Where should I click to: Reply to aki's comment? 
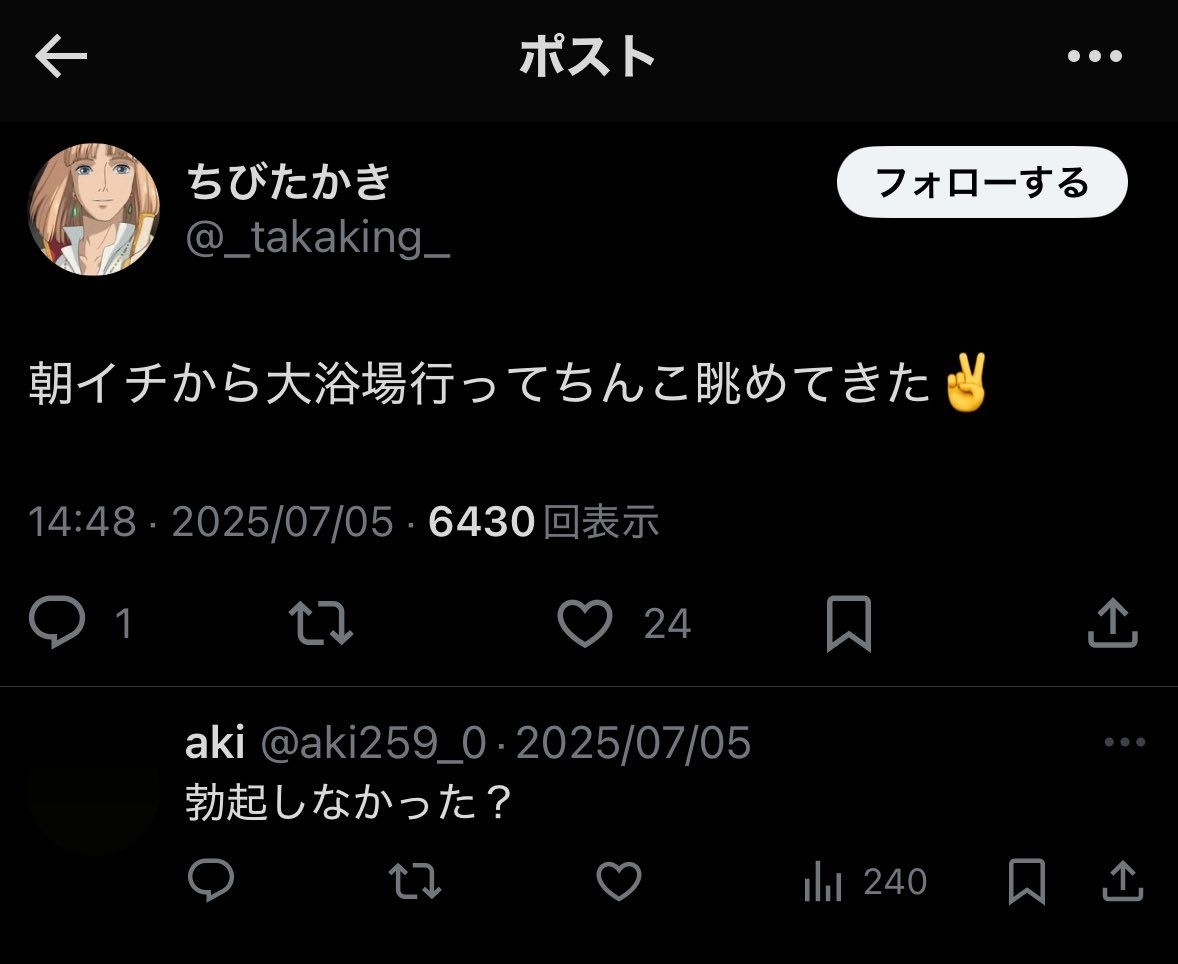(211, 880)
